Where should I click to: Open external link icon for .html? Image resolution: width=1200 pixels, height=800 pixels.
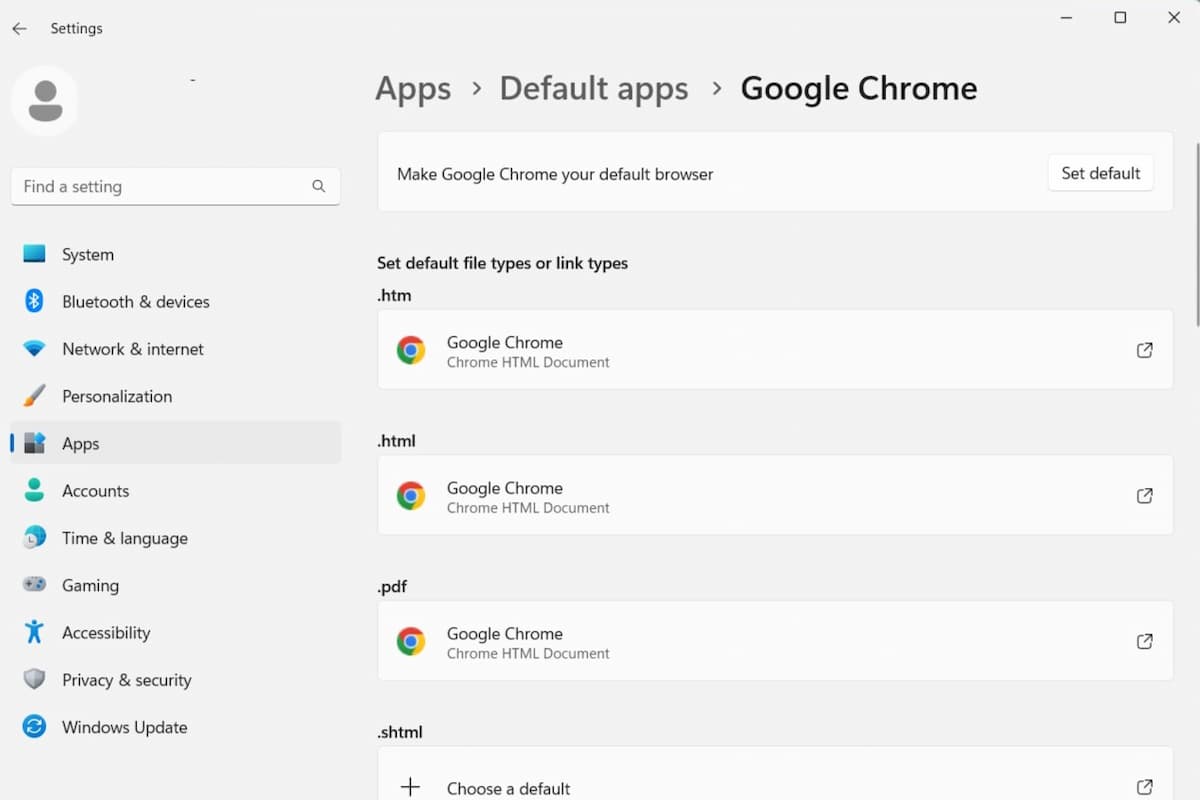(x=1145, y=496)
